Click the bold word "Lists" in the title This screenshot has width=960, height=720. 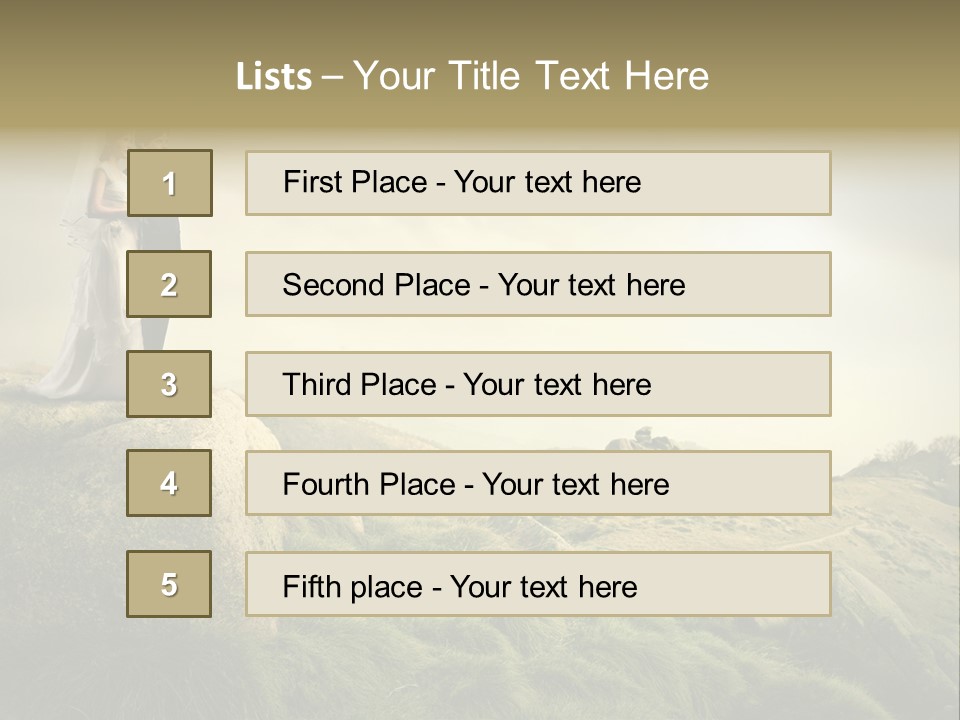click(273, 77)
